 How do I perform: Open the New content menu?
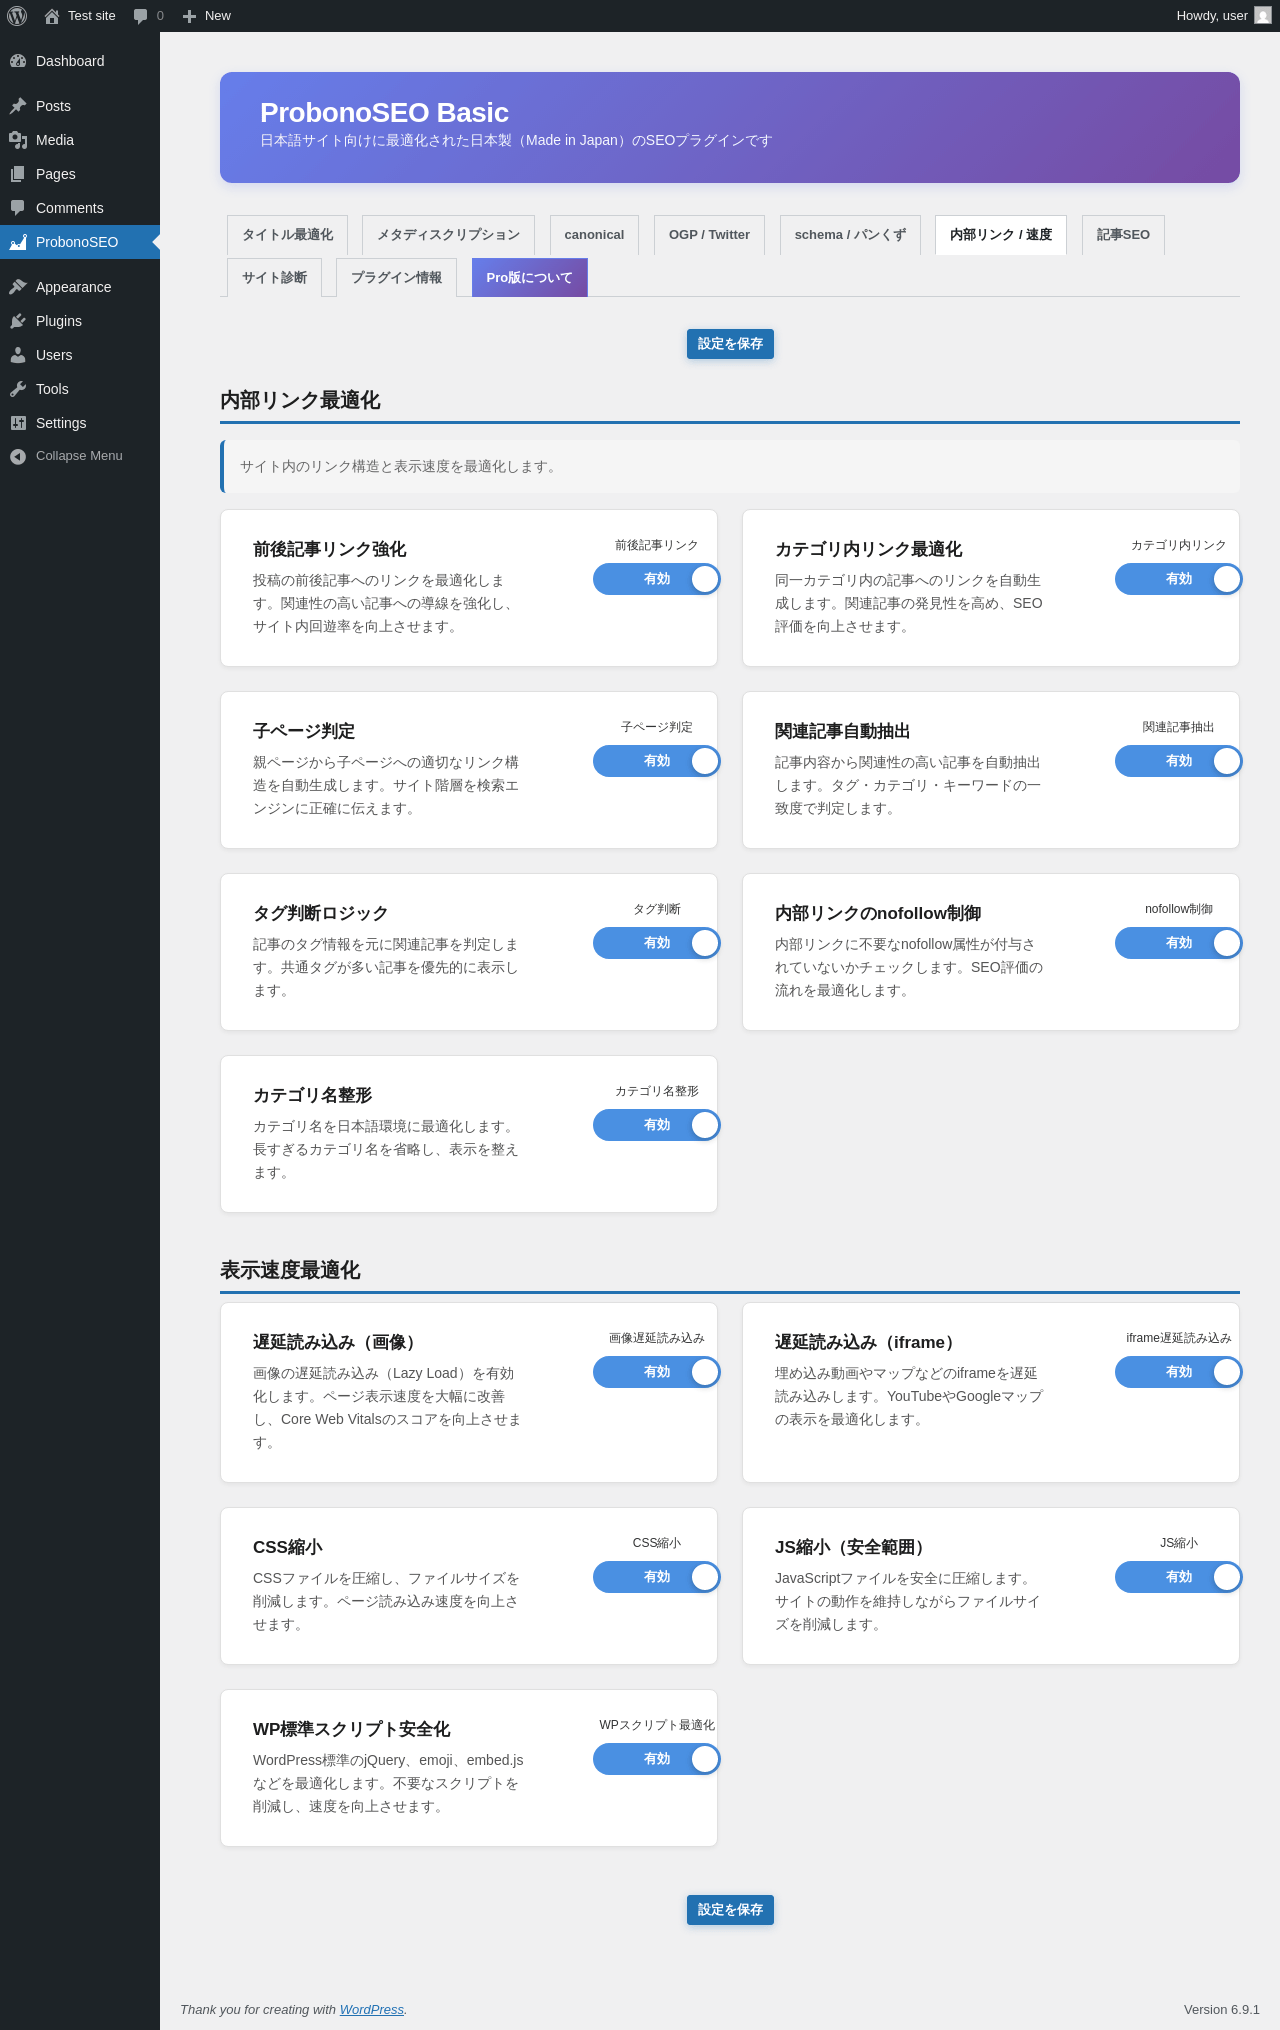pyautogui.click(x=207, y=16)
